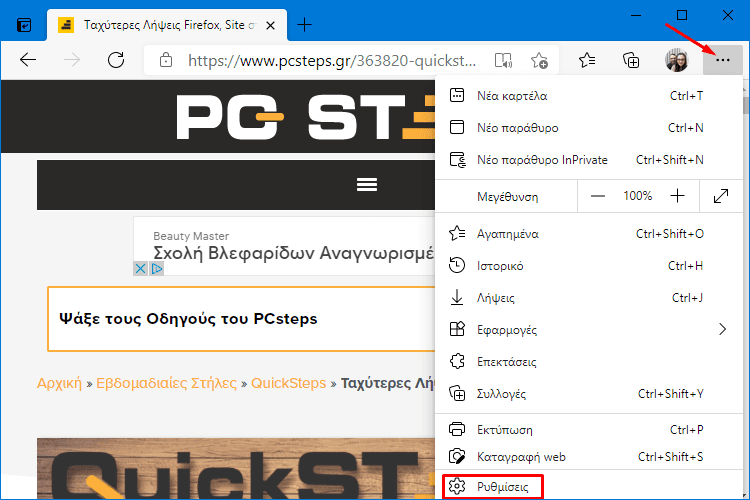Screen dimensions: 750x500
Task: Select Εκτύπωση to print the page
Action: 589,430
